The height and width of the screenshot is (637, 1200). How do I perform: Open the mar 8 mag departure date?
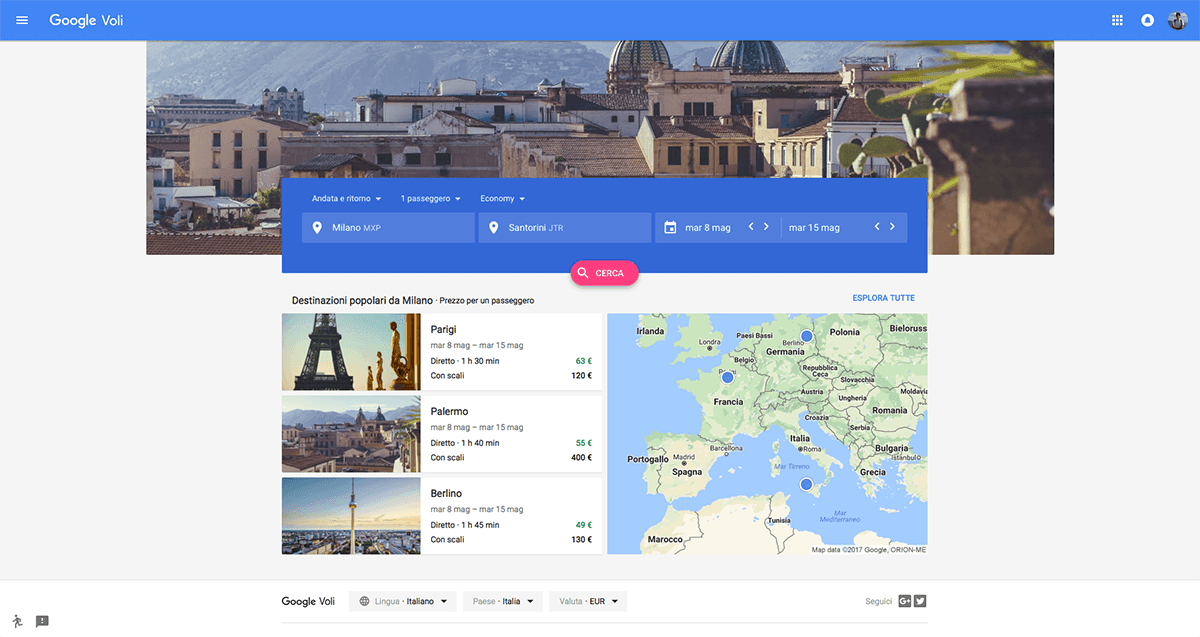pos(710,228)
